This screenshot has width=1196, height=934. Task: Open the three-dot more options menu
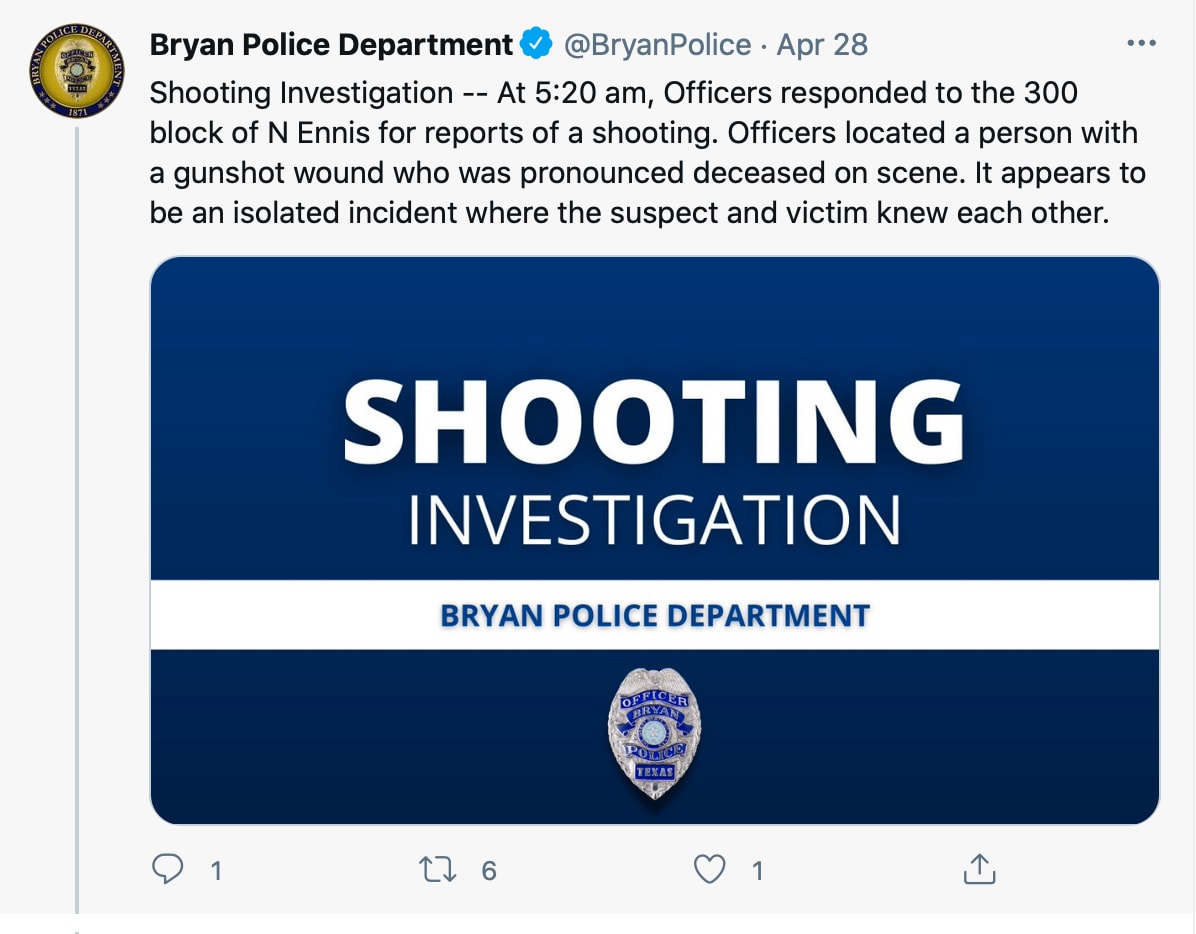pos(1140,44)
